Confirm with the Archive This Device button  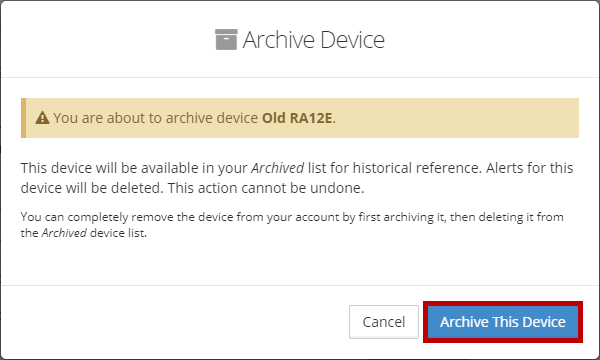point(502,322)
